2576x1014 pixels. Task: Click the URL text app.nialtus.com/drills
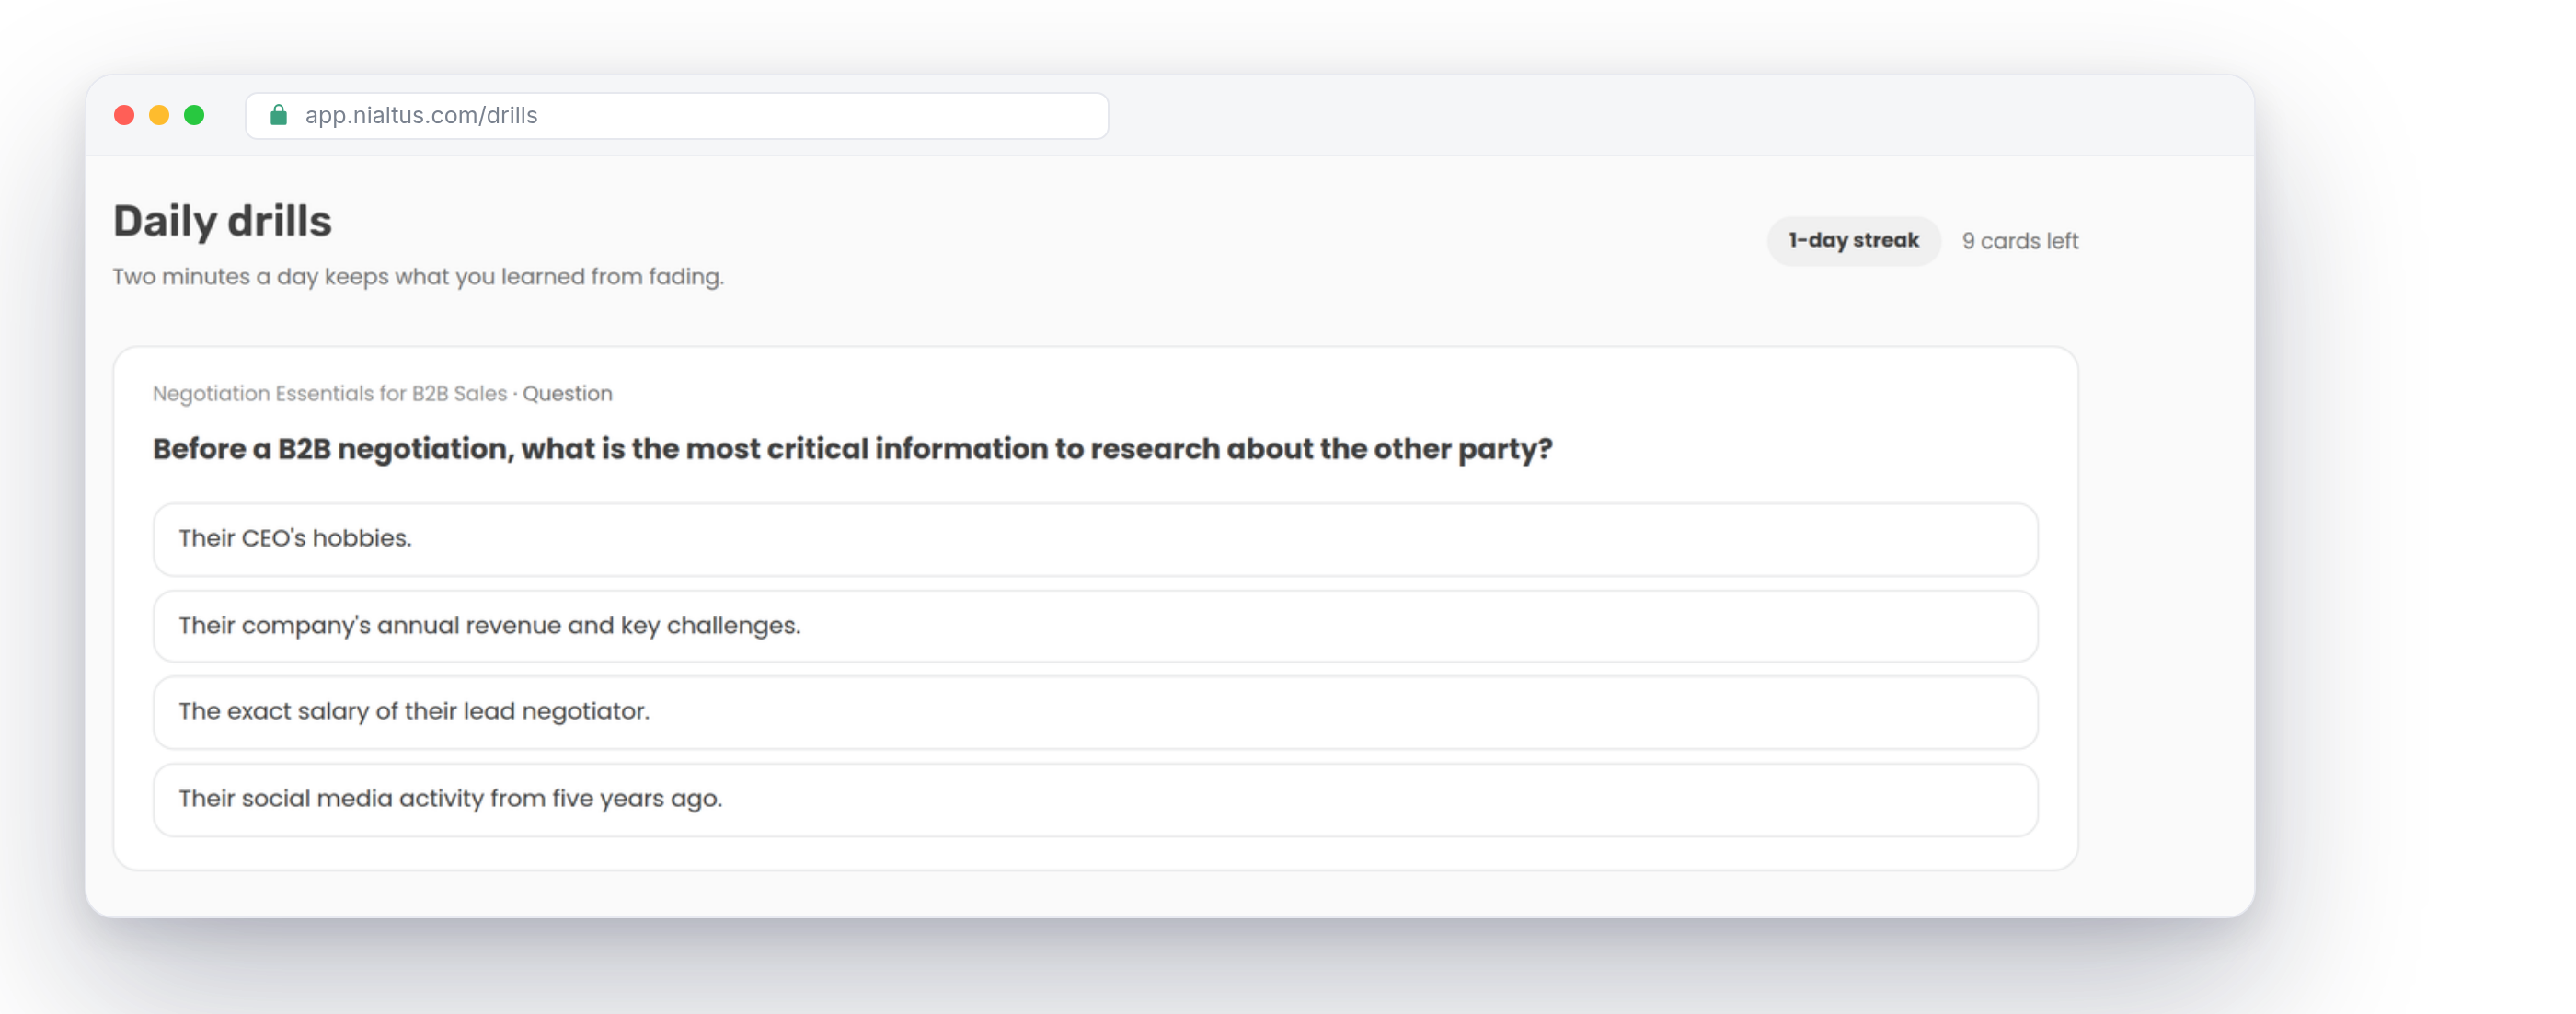[x=421, y=115]
